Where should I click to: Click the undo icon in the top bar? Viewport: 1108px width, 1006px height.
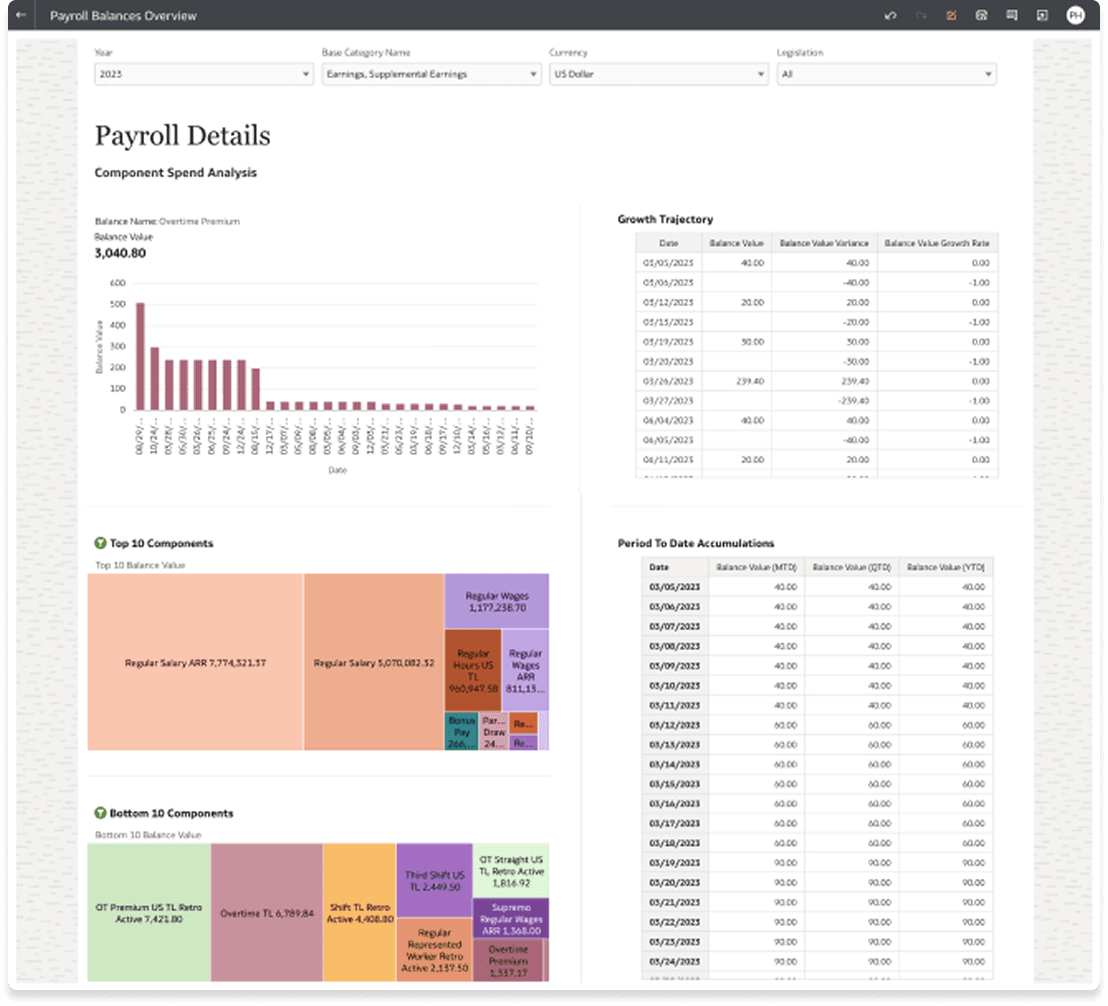(890, 16)
